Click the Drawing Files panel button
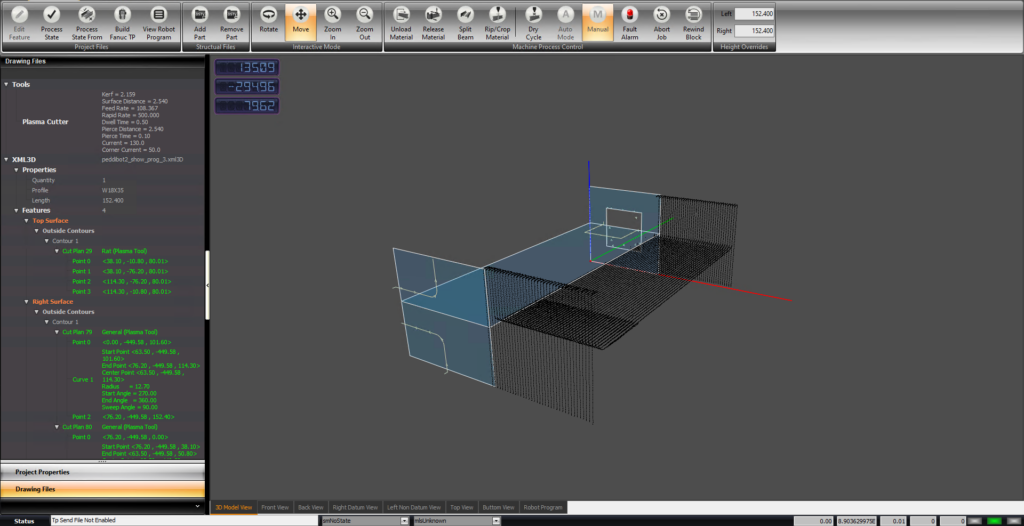 coord(102,489)
